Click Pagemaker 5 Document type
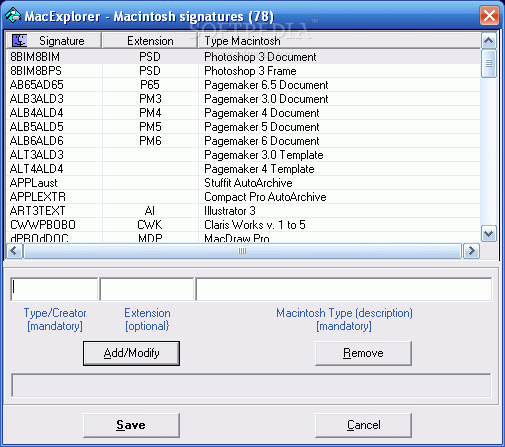The width and height of the screenshot is (505, 447). click(x=262, y=127)
